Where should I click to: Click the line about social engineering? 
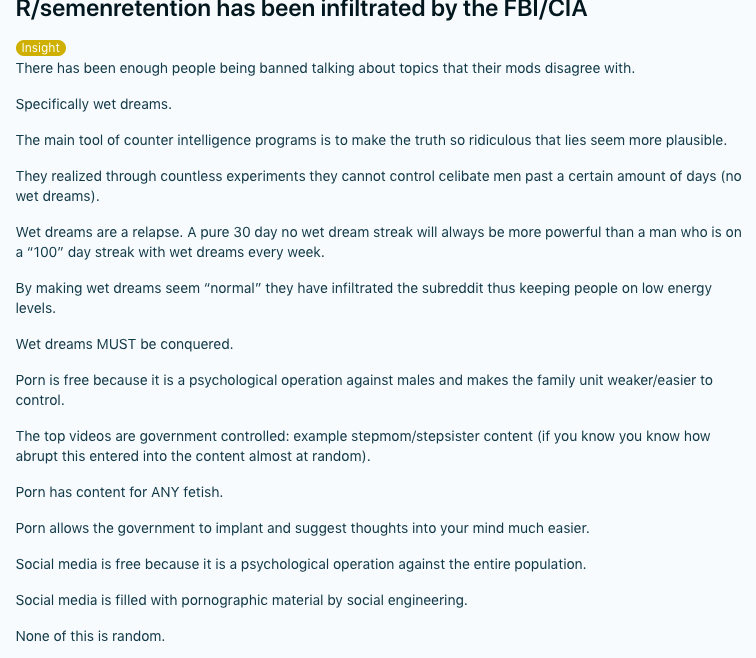242,600
